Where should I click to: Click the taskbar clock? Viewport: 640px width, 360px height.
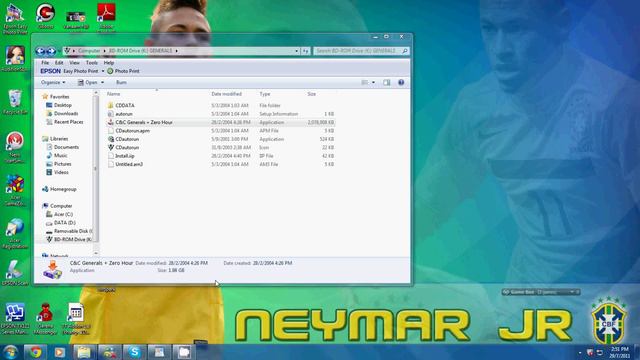620,352
